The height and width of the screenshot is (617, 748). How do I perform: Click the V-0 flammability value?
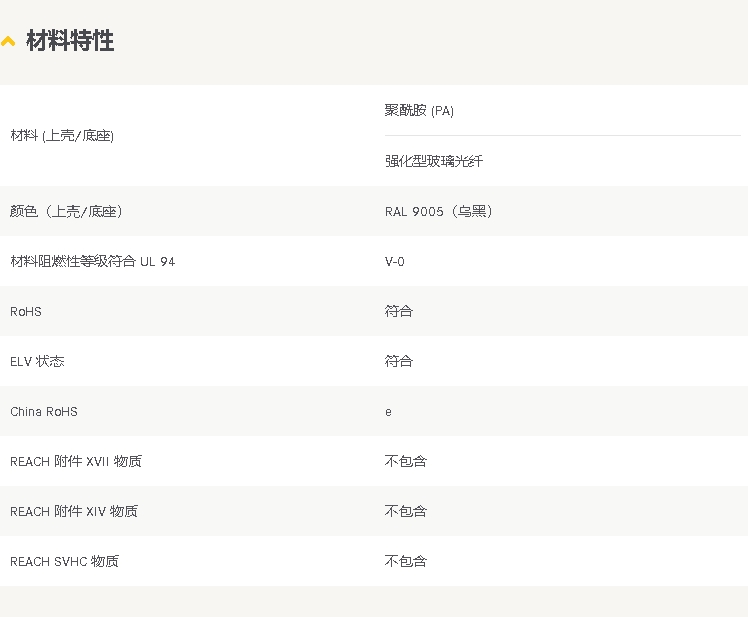point(395,261)
